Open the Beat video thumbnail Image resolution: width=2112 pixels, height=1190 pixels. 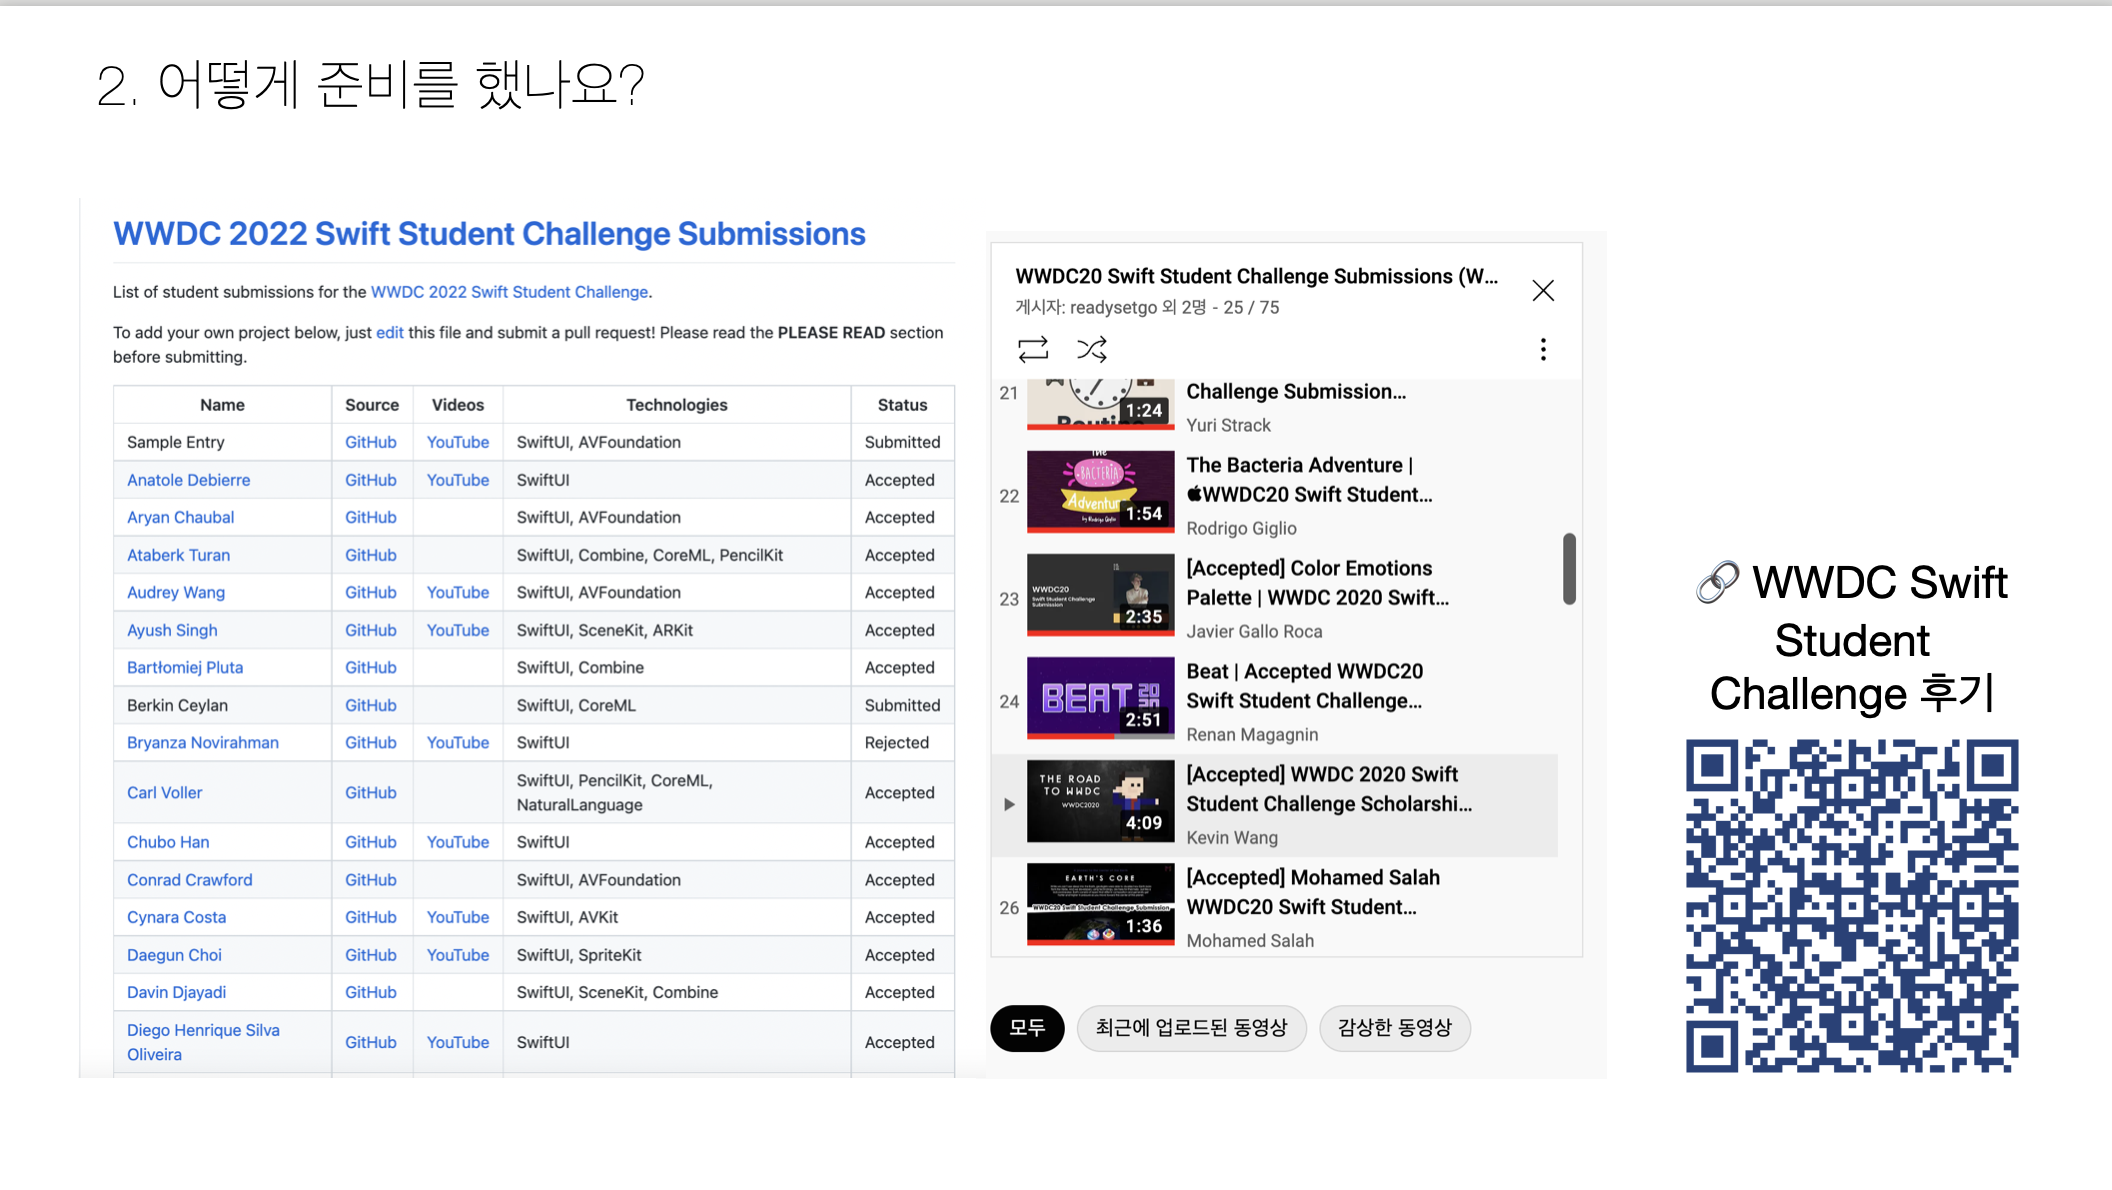coord(1100,697)
